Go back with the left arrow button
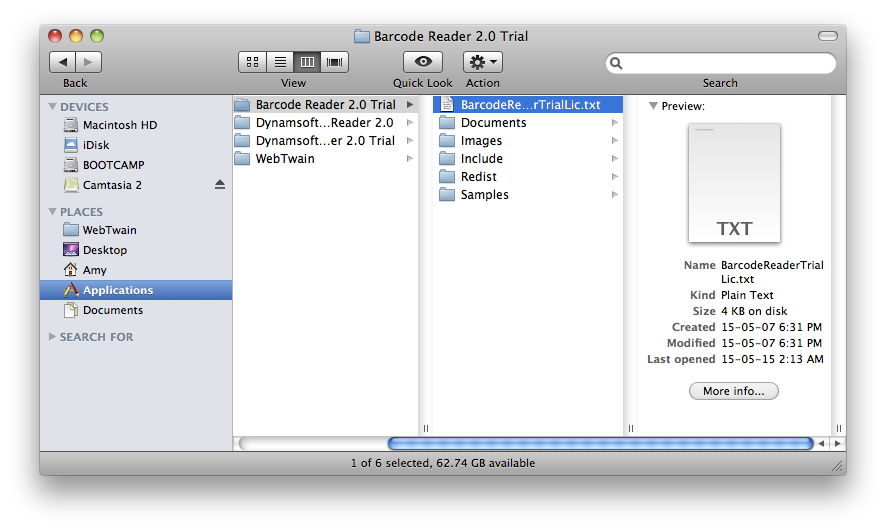The height and width of the screenshot is (530, 886). pos(62,62)
